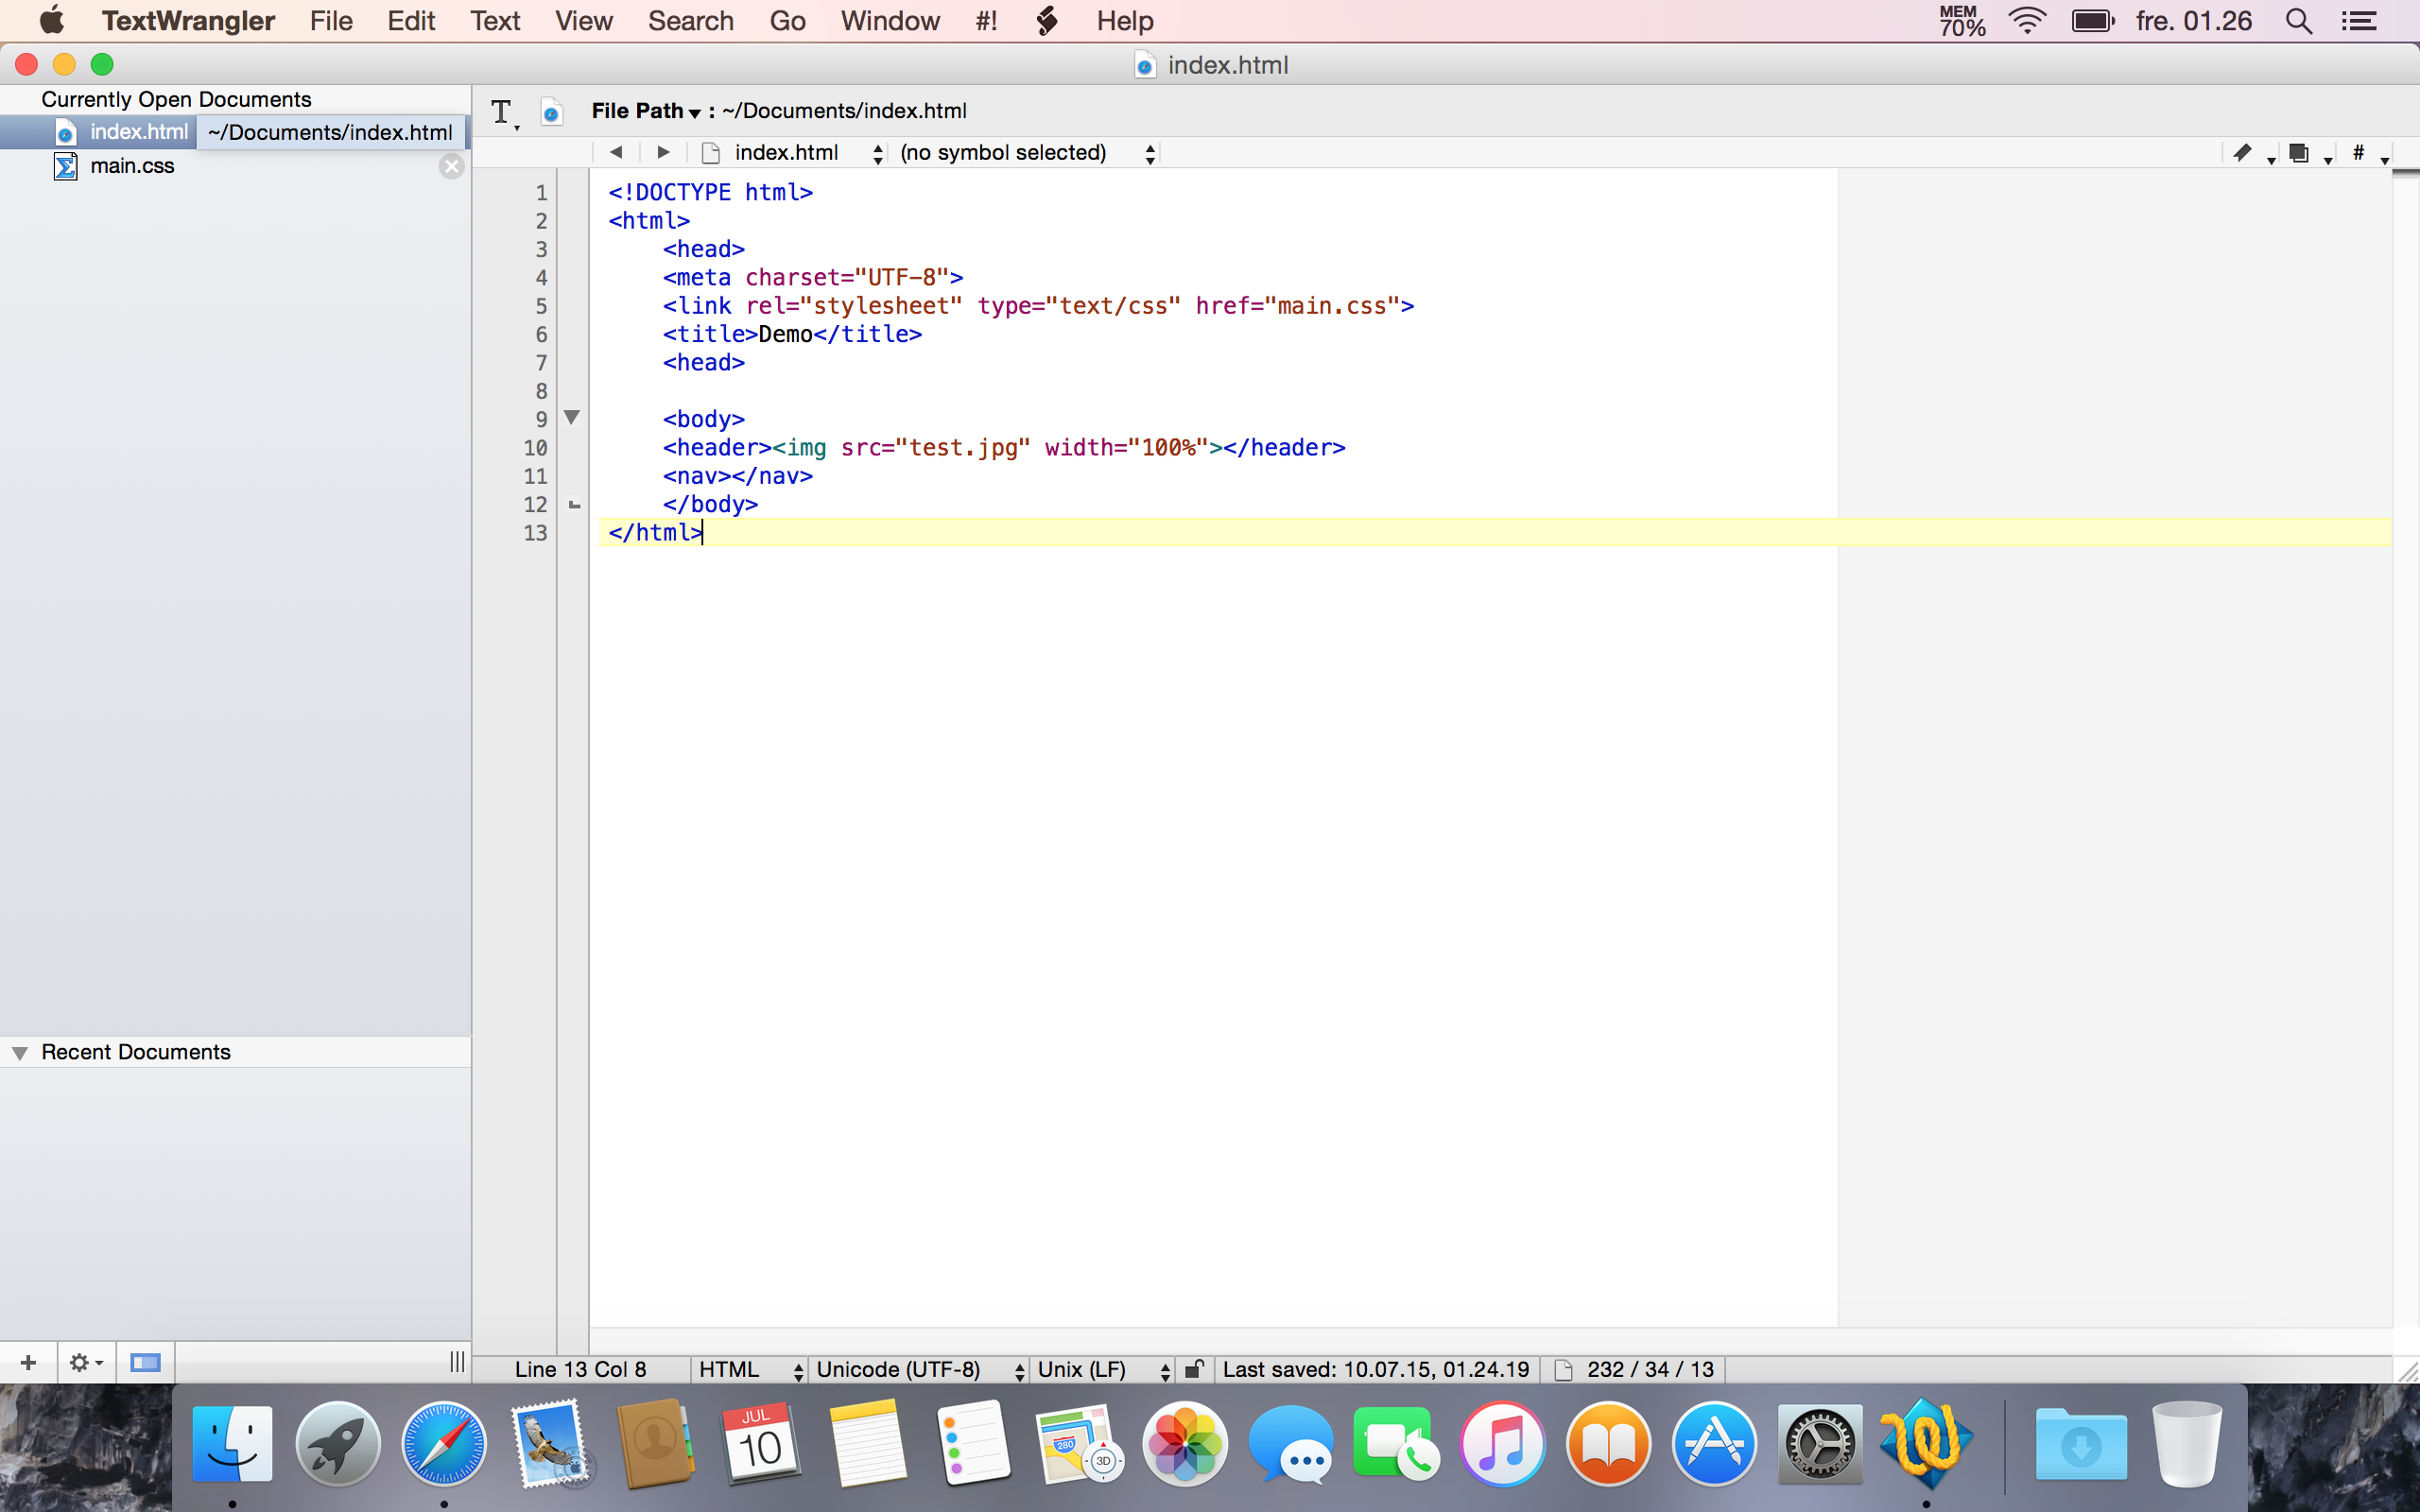
Task: Go to previous document with back arrow
Action: click(x=616, y=152)
